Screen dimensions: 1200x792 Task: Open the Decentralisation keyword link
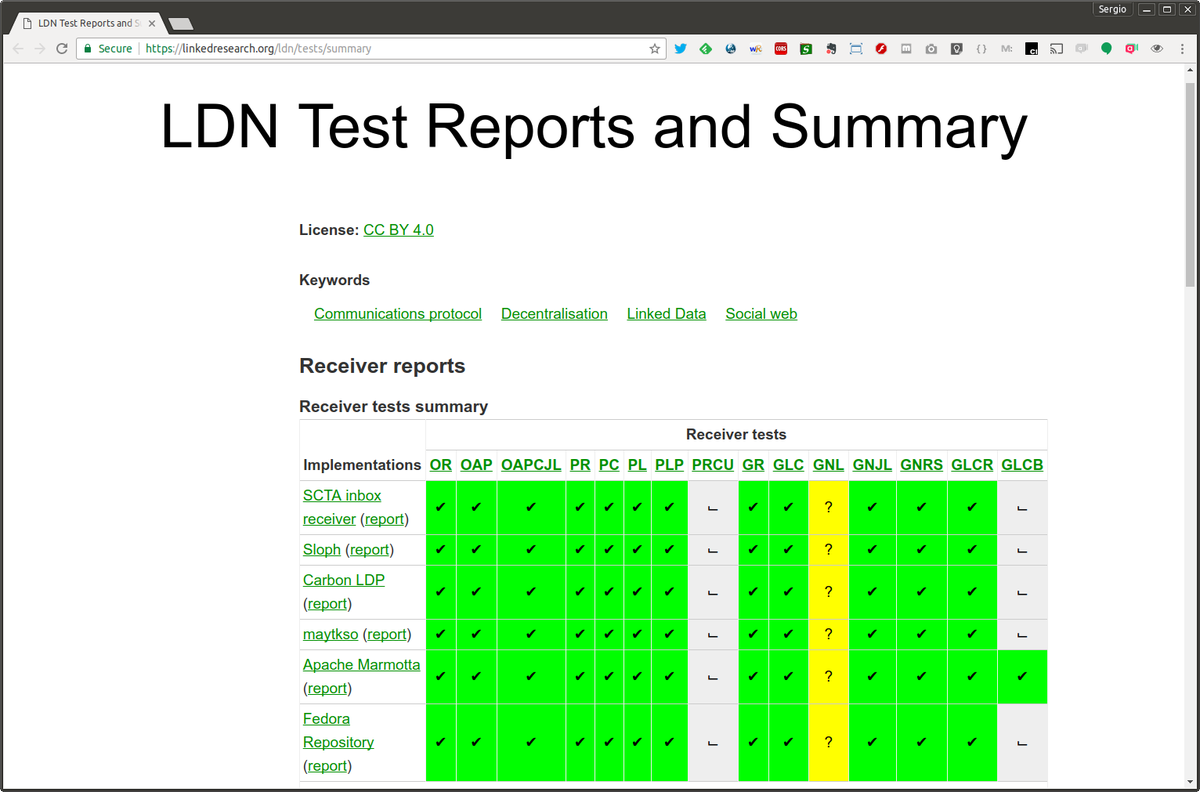tap(554, 314)
